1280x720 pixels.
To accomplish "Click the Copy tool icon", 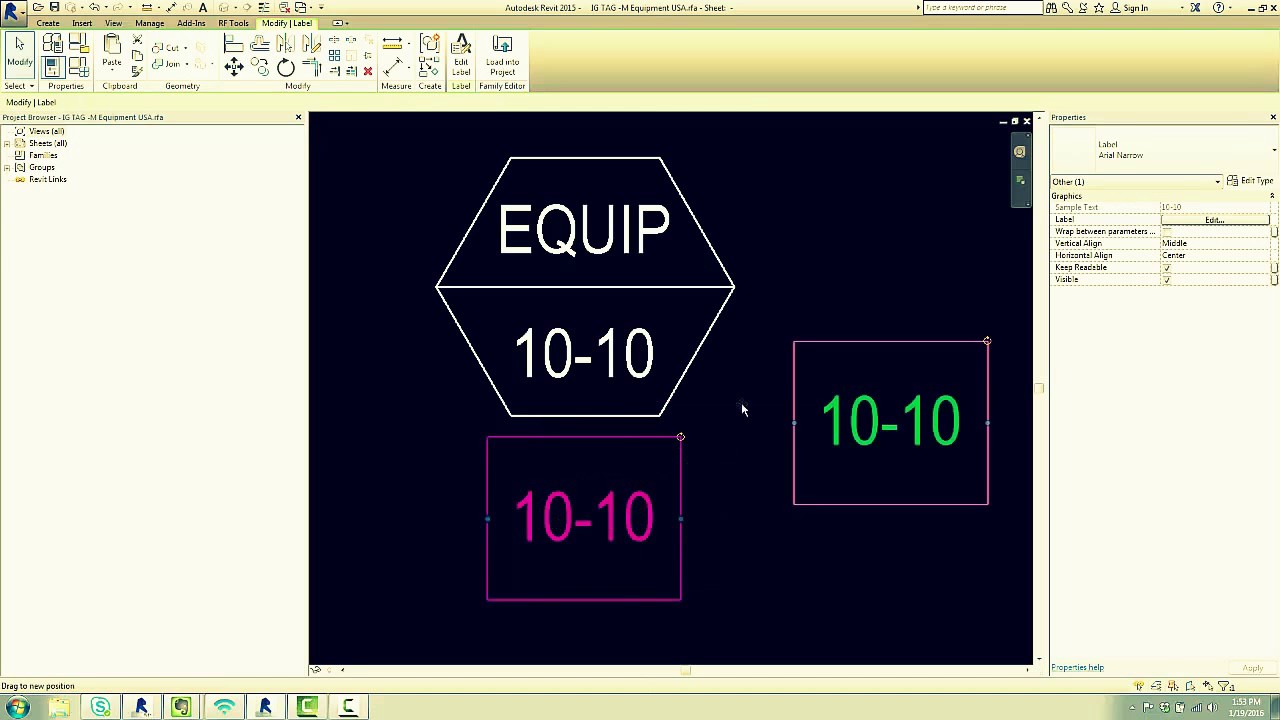I will point(260,67).
